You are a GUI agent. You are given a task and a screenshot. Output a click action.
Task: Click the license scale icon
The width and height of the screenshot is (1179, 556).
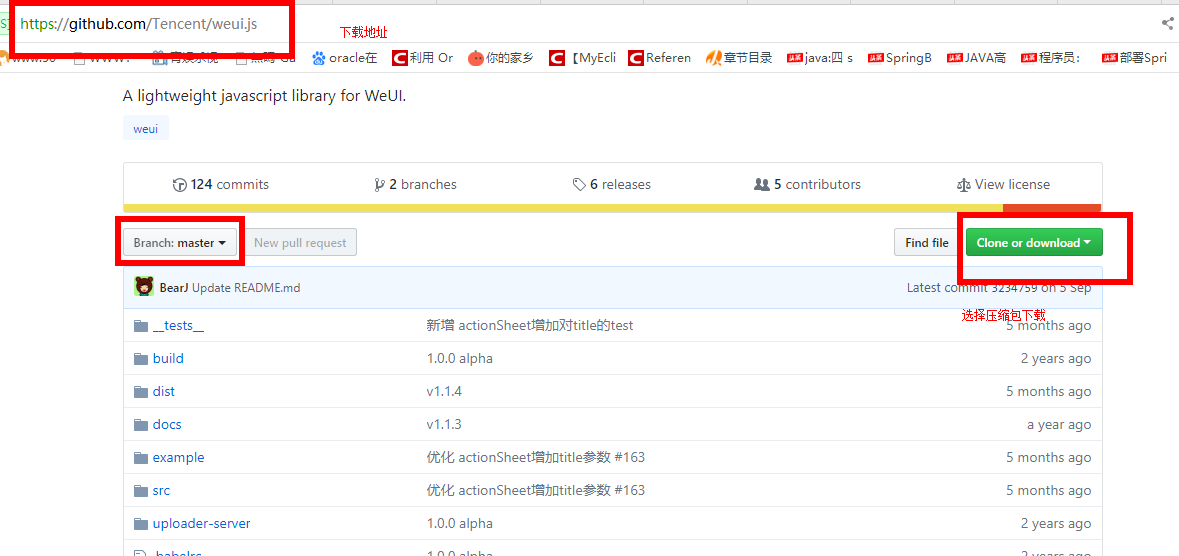[x=963, y=185]
